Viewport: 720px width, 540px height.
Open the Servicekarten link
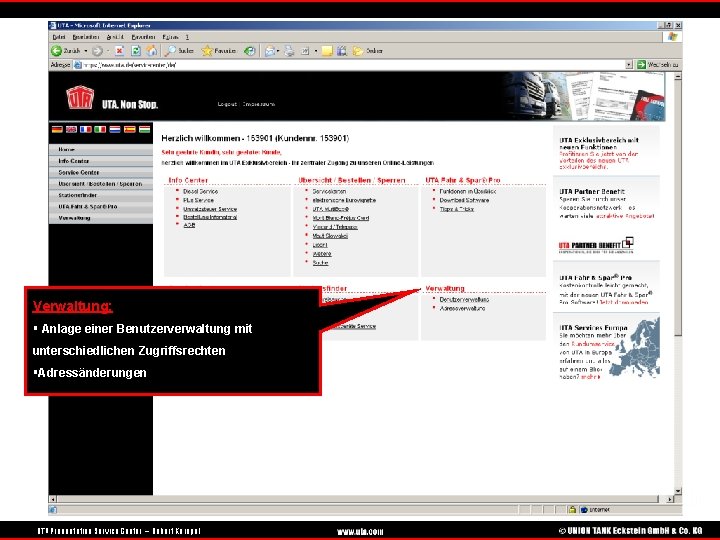click(329, 191)
